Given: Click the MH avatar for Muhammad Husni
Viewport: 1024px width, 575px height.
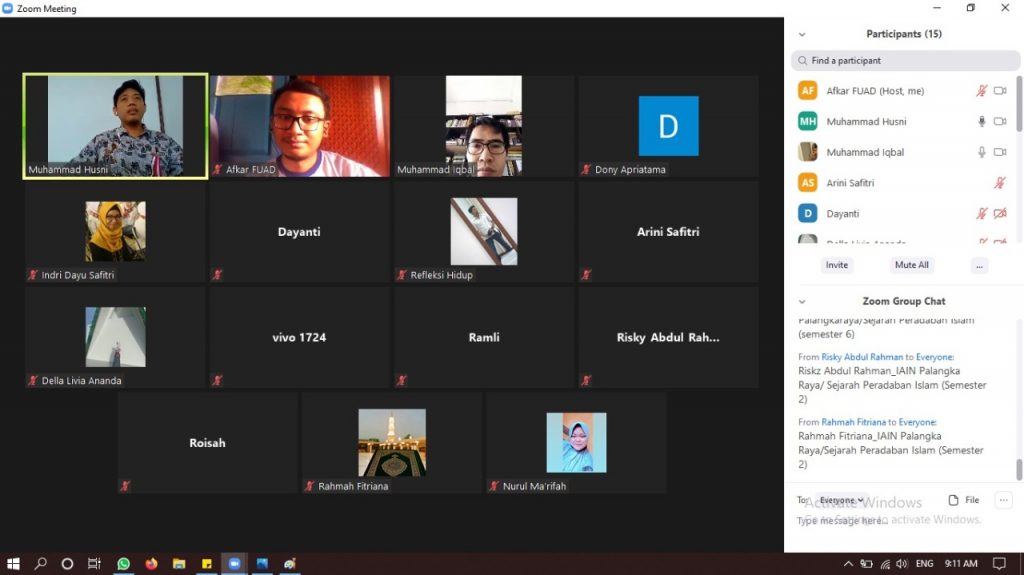Looking at the screenshot, I should point(808,121).
